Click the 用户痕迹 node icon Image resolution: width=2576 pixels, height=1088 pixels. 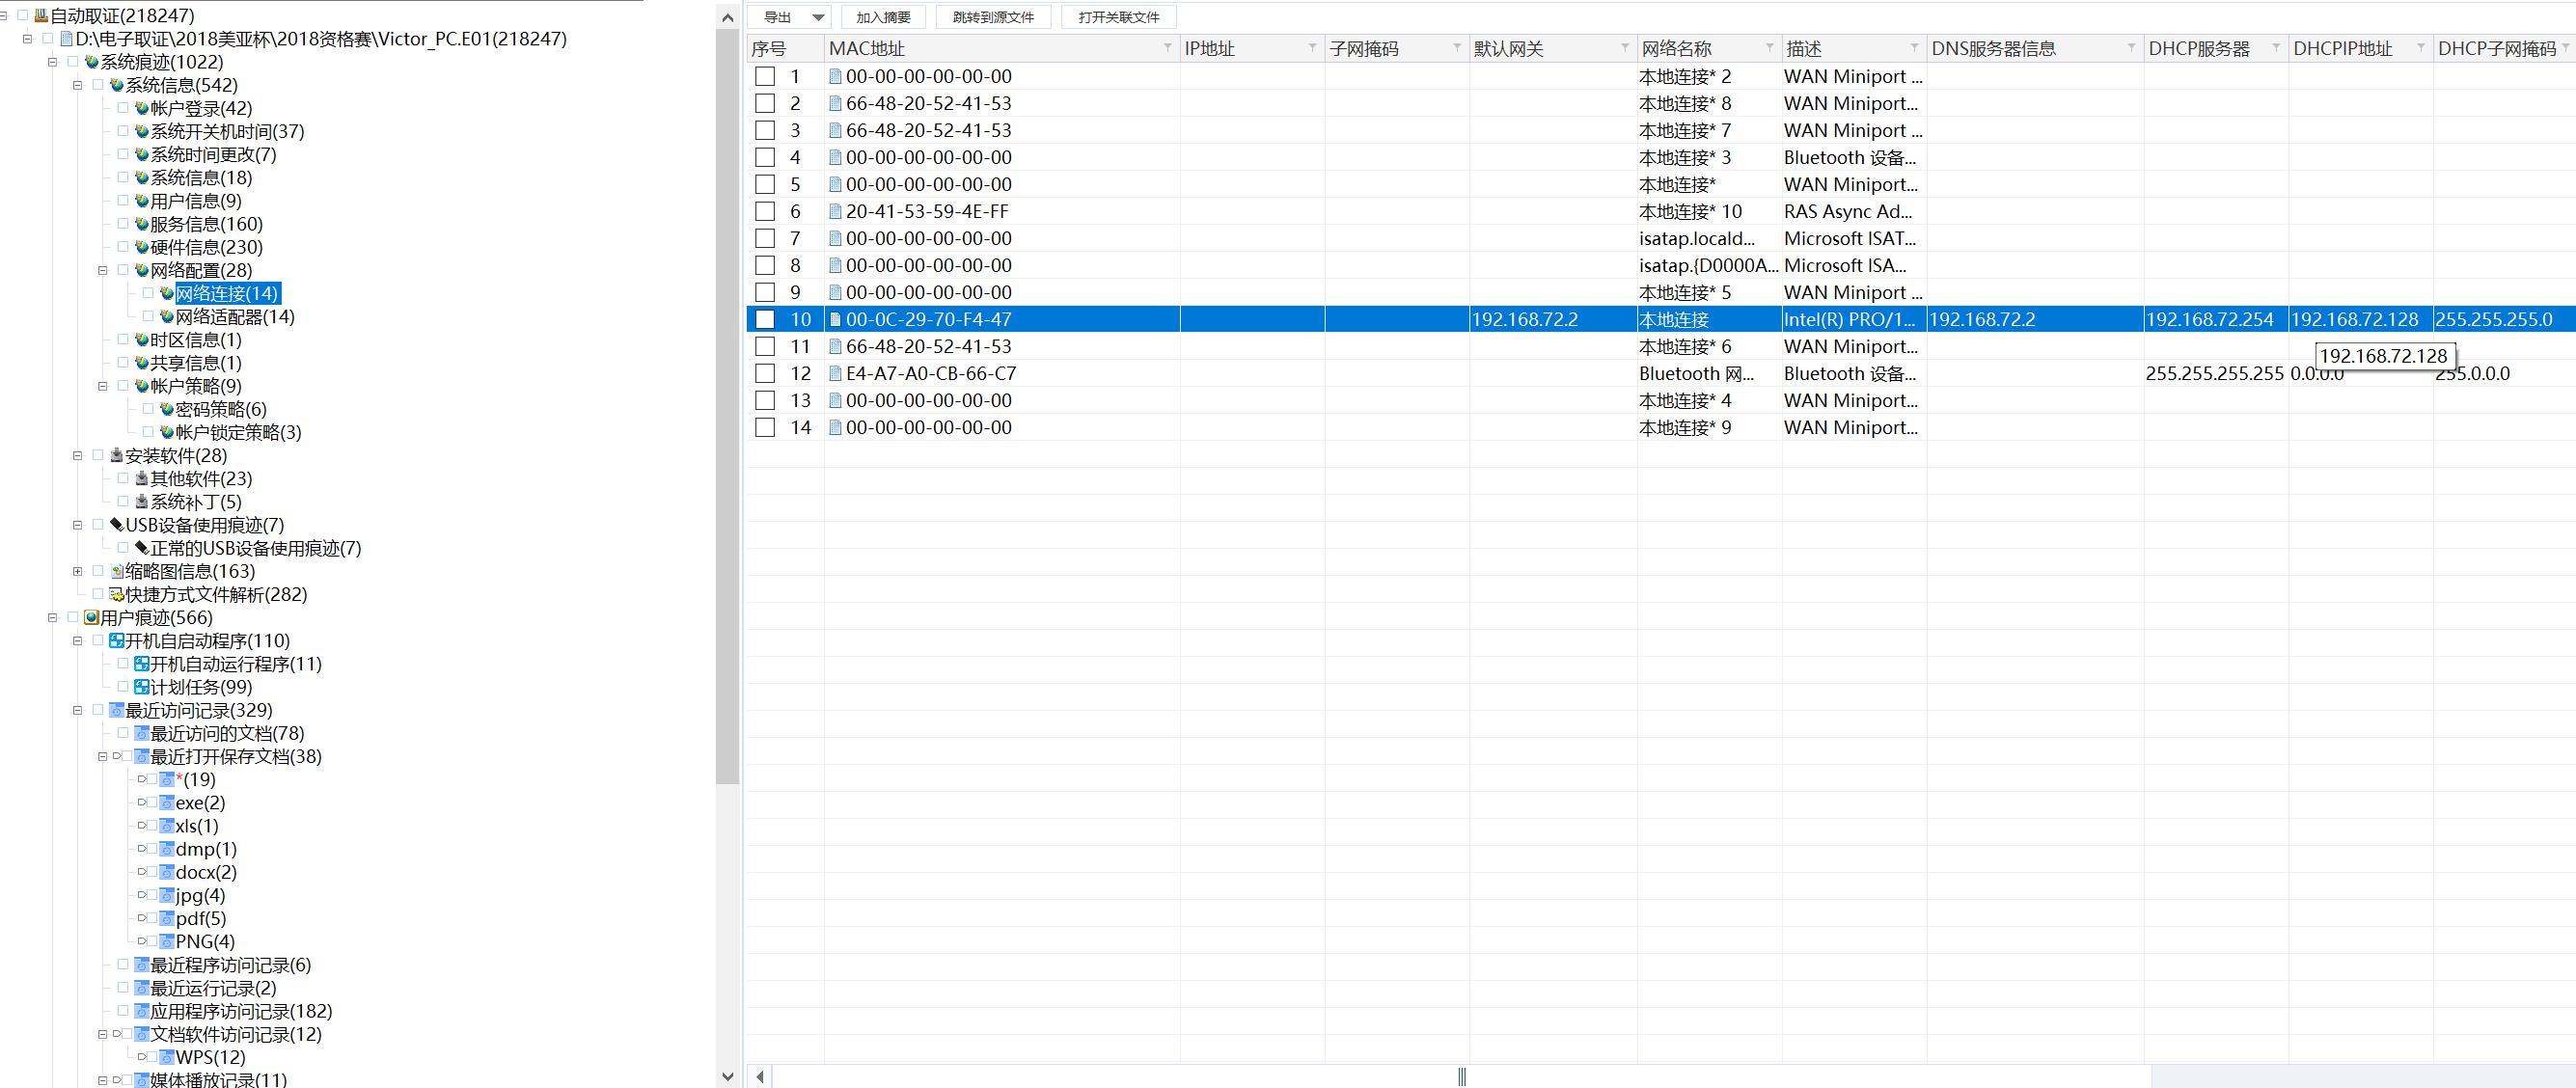click(91, 618)
